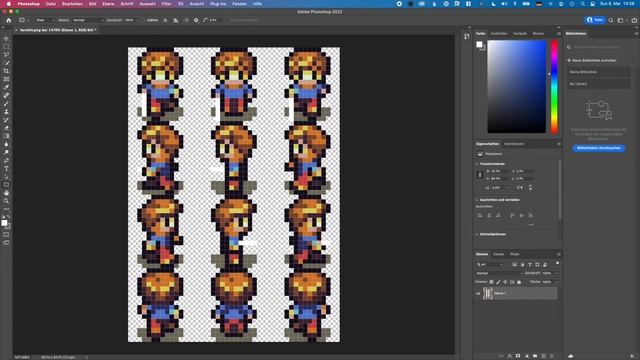Select the Clone Stamp tool
640x360 pixels.
point(6,111)
